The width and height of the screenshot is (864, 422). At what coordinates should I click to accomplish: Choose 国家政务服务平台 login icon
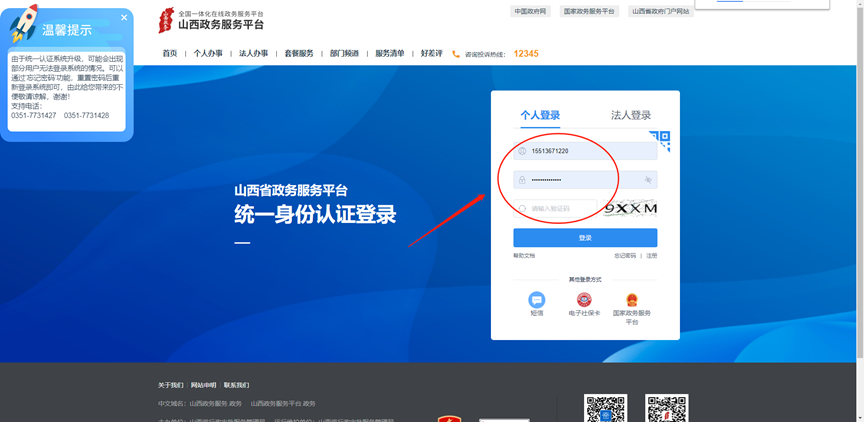(x=631, y=300)
